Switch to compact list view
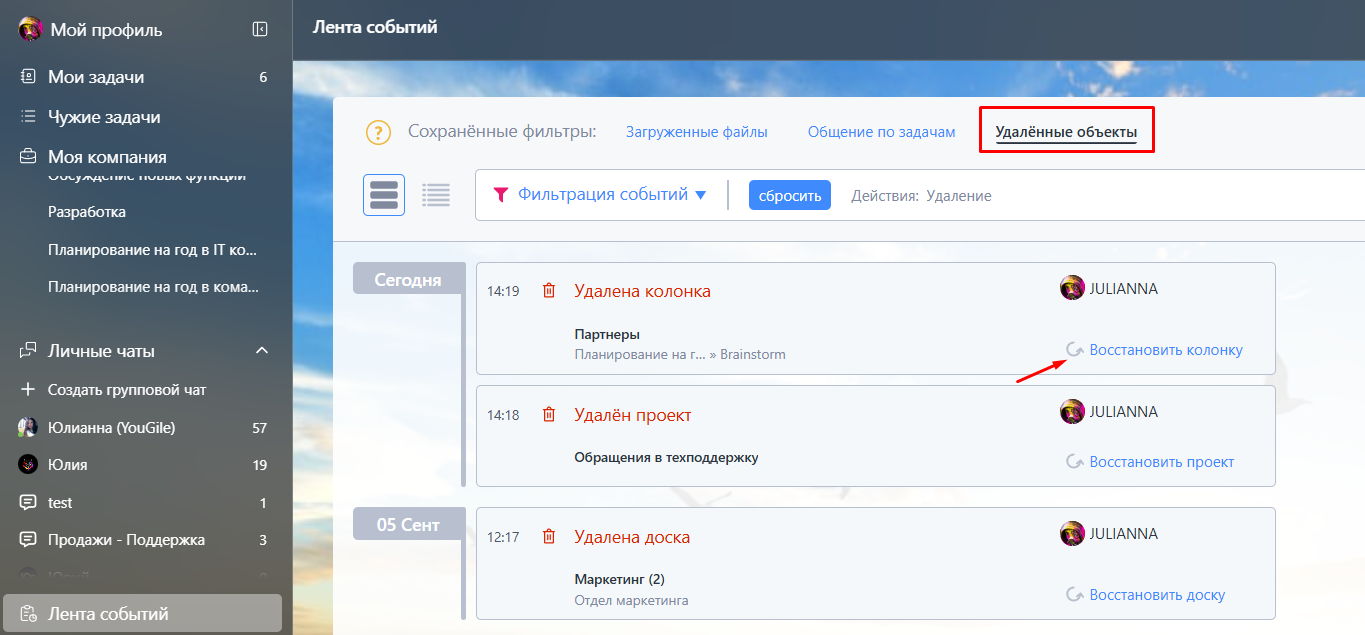The height and width of the screenshot is (635, 1365). 436,195
